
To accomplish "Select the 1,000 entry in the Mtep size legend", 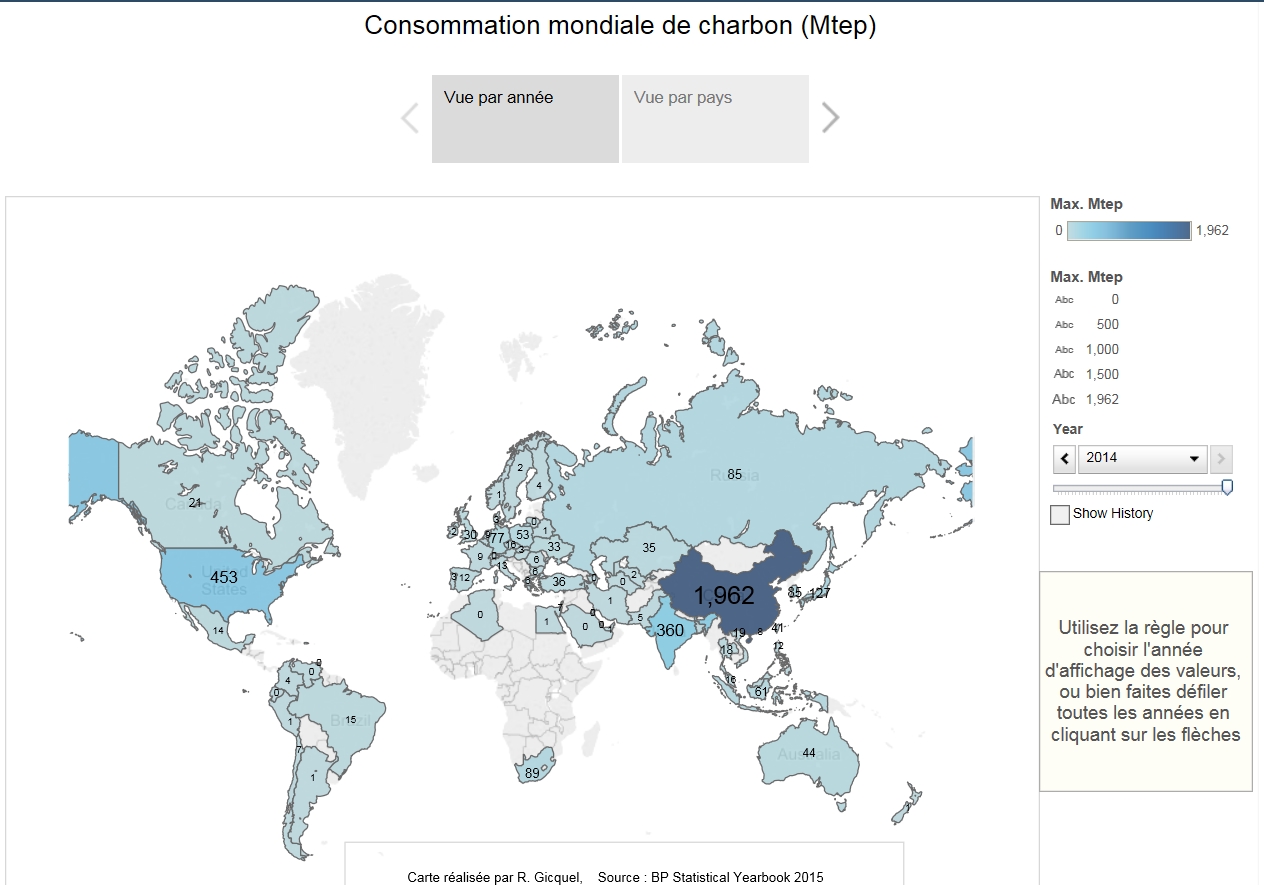I will 1087,349.
